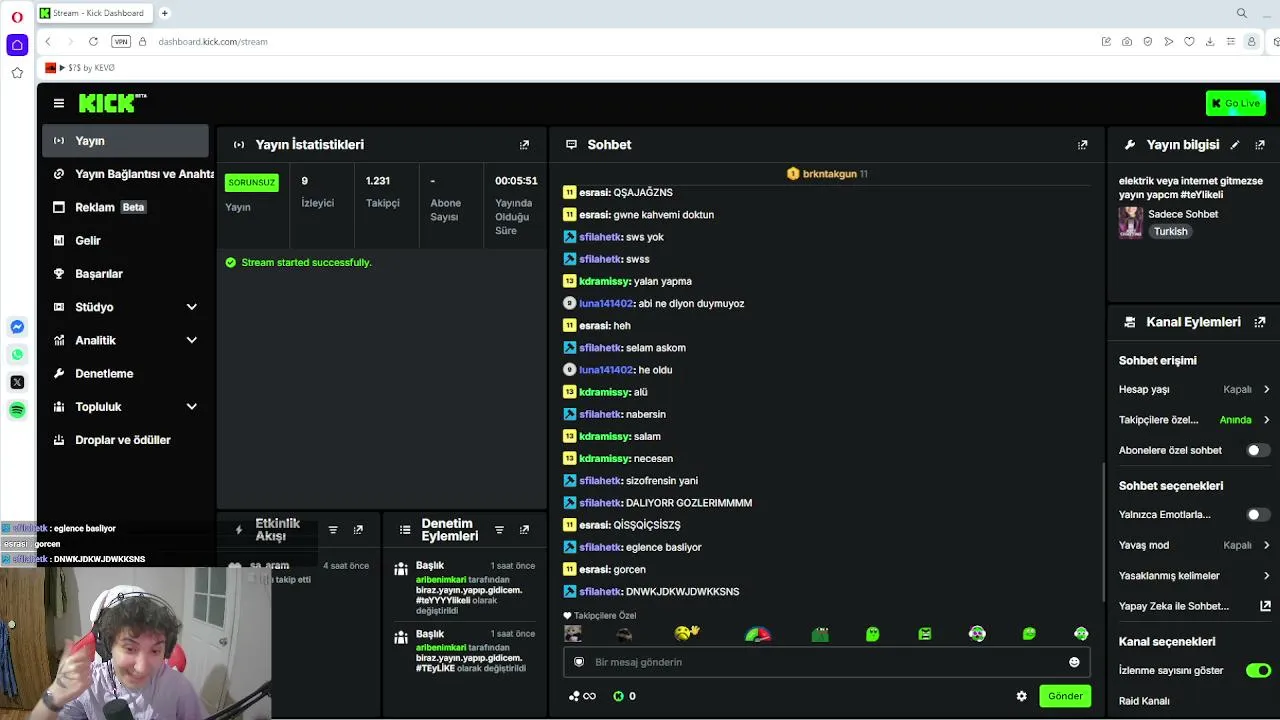The image size is (1280, 720).
Task: Open the hamburger menu beside Kick logo
Action: click(x=59, y=103)
